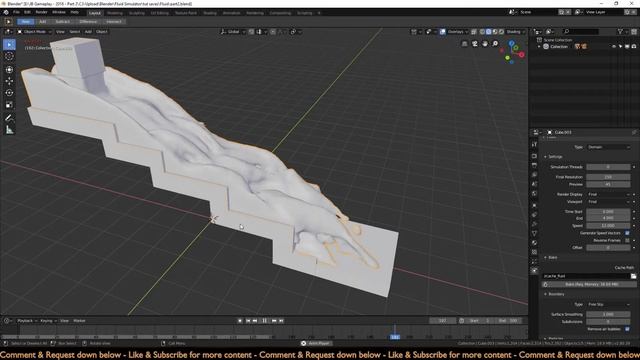Open the Object Data properties tab icon
The image size is (640, 360).
click(534, 233)
